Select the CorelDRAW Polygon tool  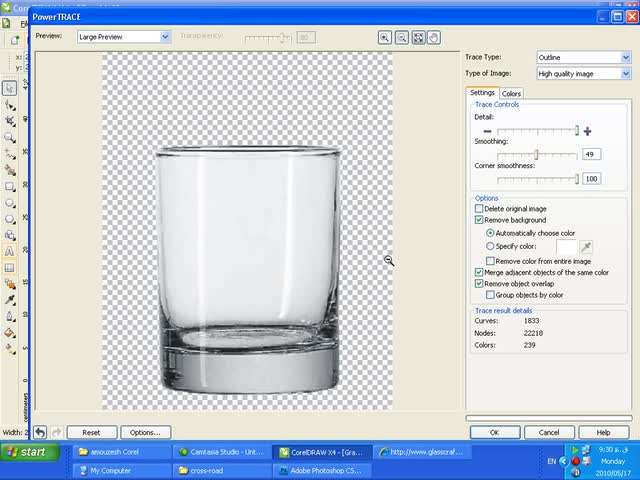9,219
